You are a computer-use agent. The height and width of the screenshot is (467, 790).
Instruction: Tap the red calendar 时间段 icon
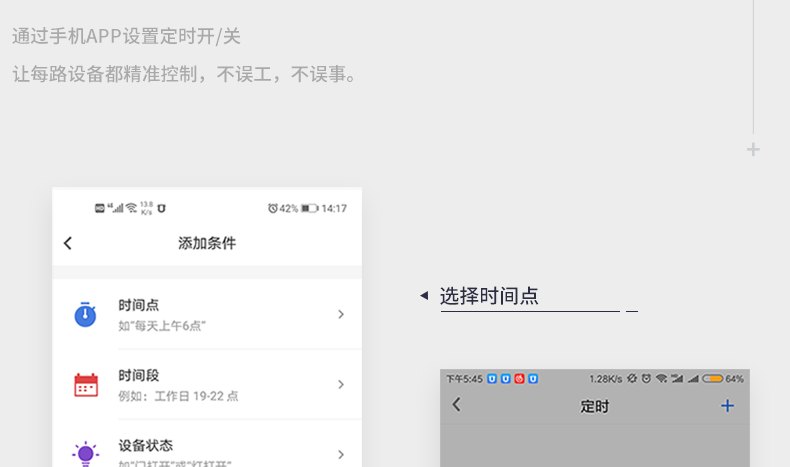coord(86,385)
